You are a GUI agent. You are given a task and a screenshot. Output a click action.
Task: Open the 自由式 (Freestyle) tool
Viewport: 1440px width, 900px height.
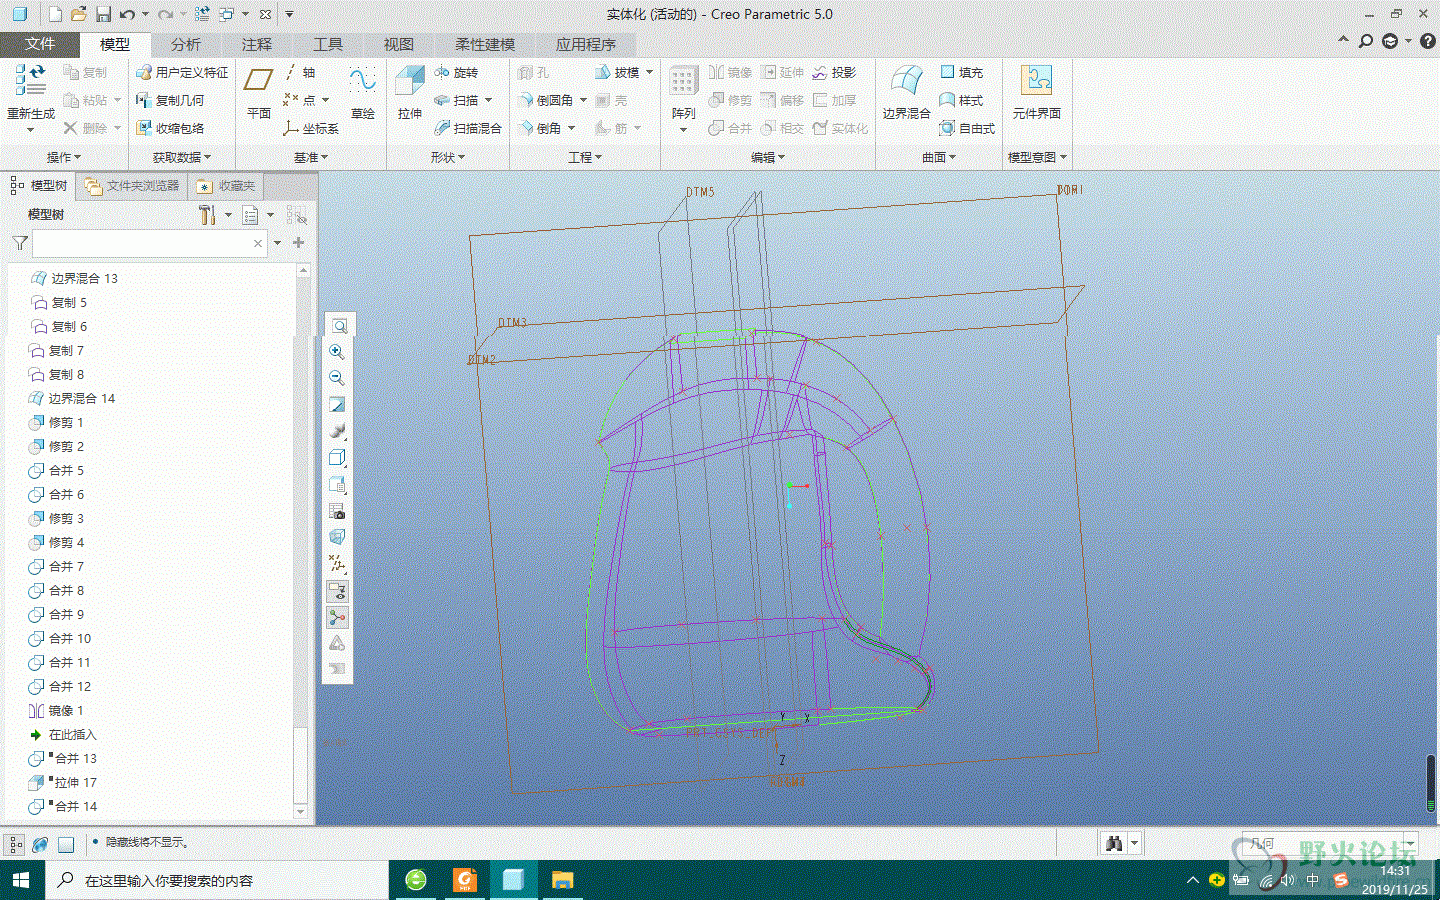967,128
